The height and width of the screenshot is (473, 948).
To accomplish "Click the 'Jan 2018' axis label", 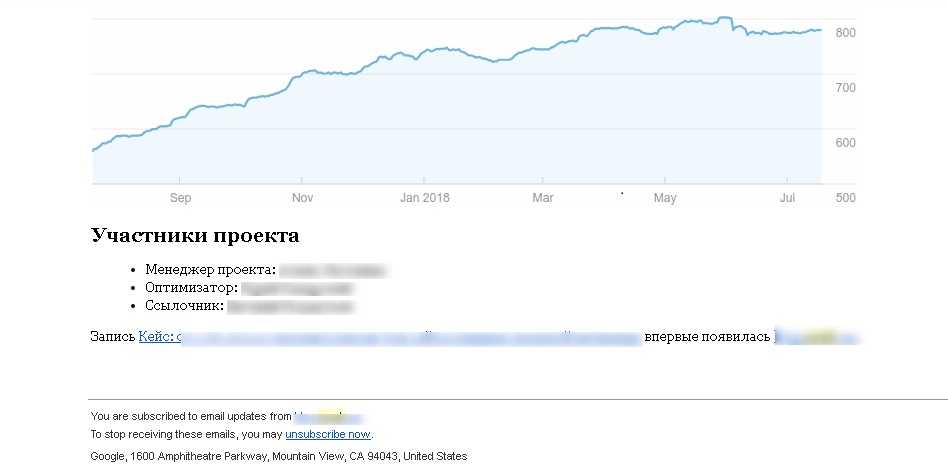I will pos(424,198).
